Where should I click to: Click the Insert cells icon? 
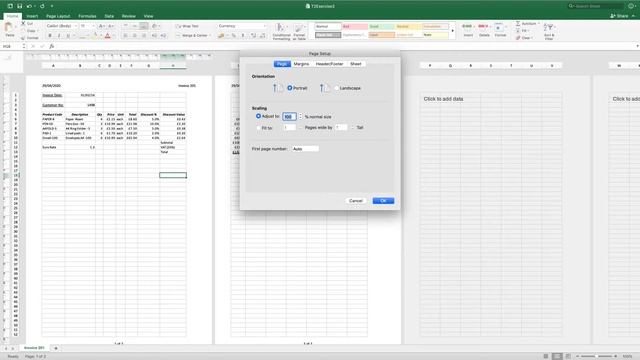[x=468, y=27]
